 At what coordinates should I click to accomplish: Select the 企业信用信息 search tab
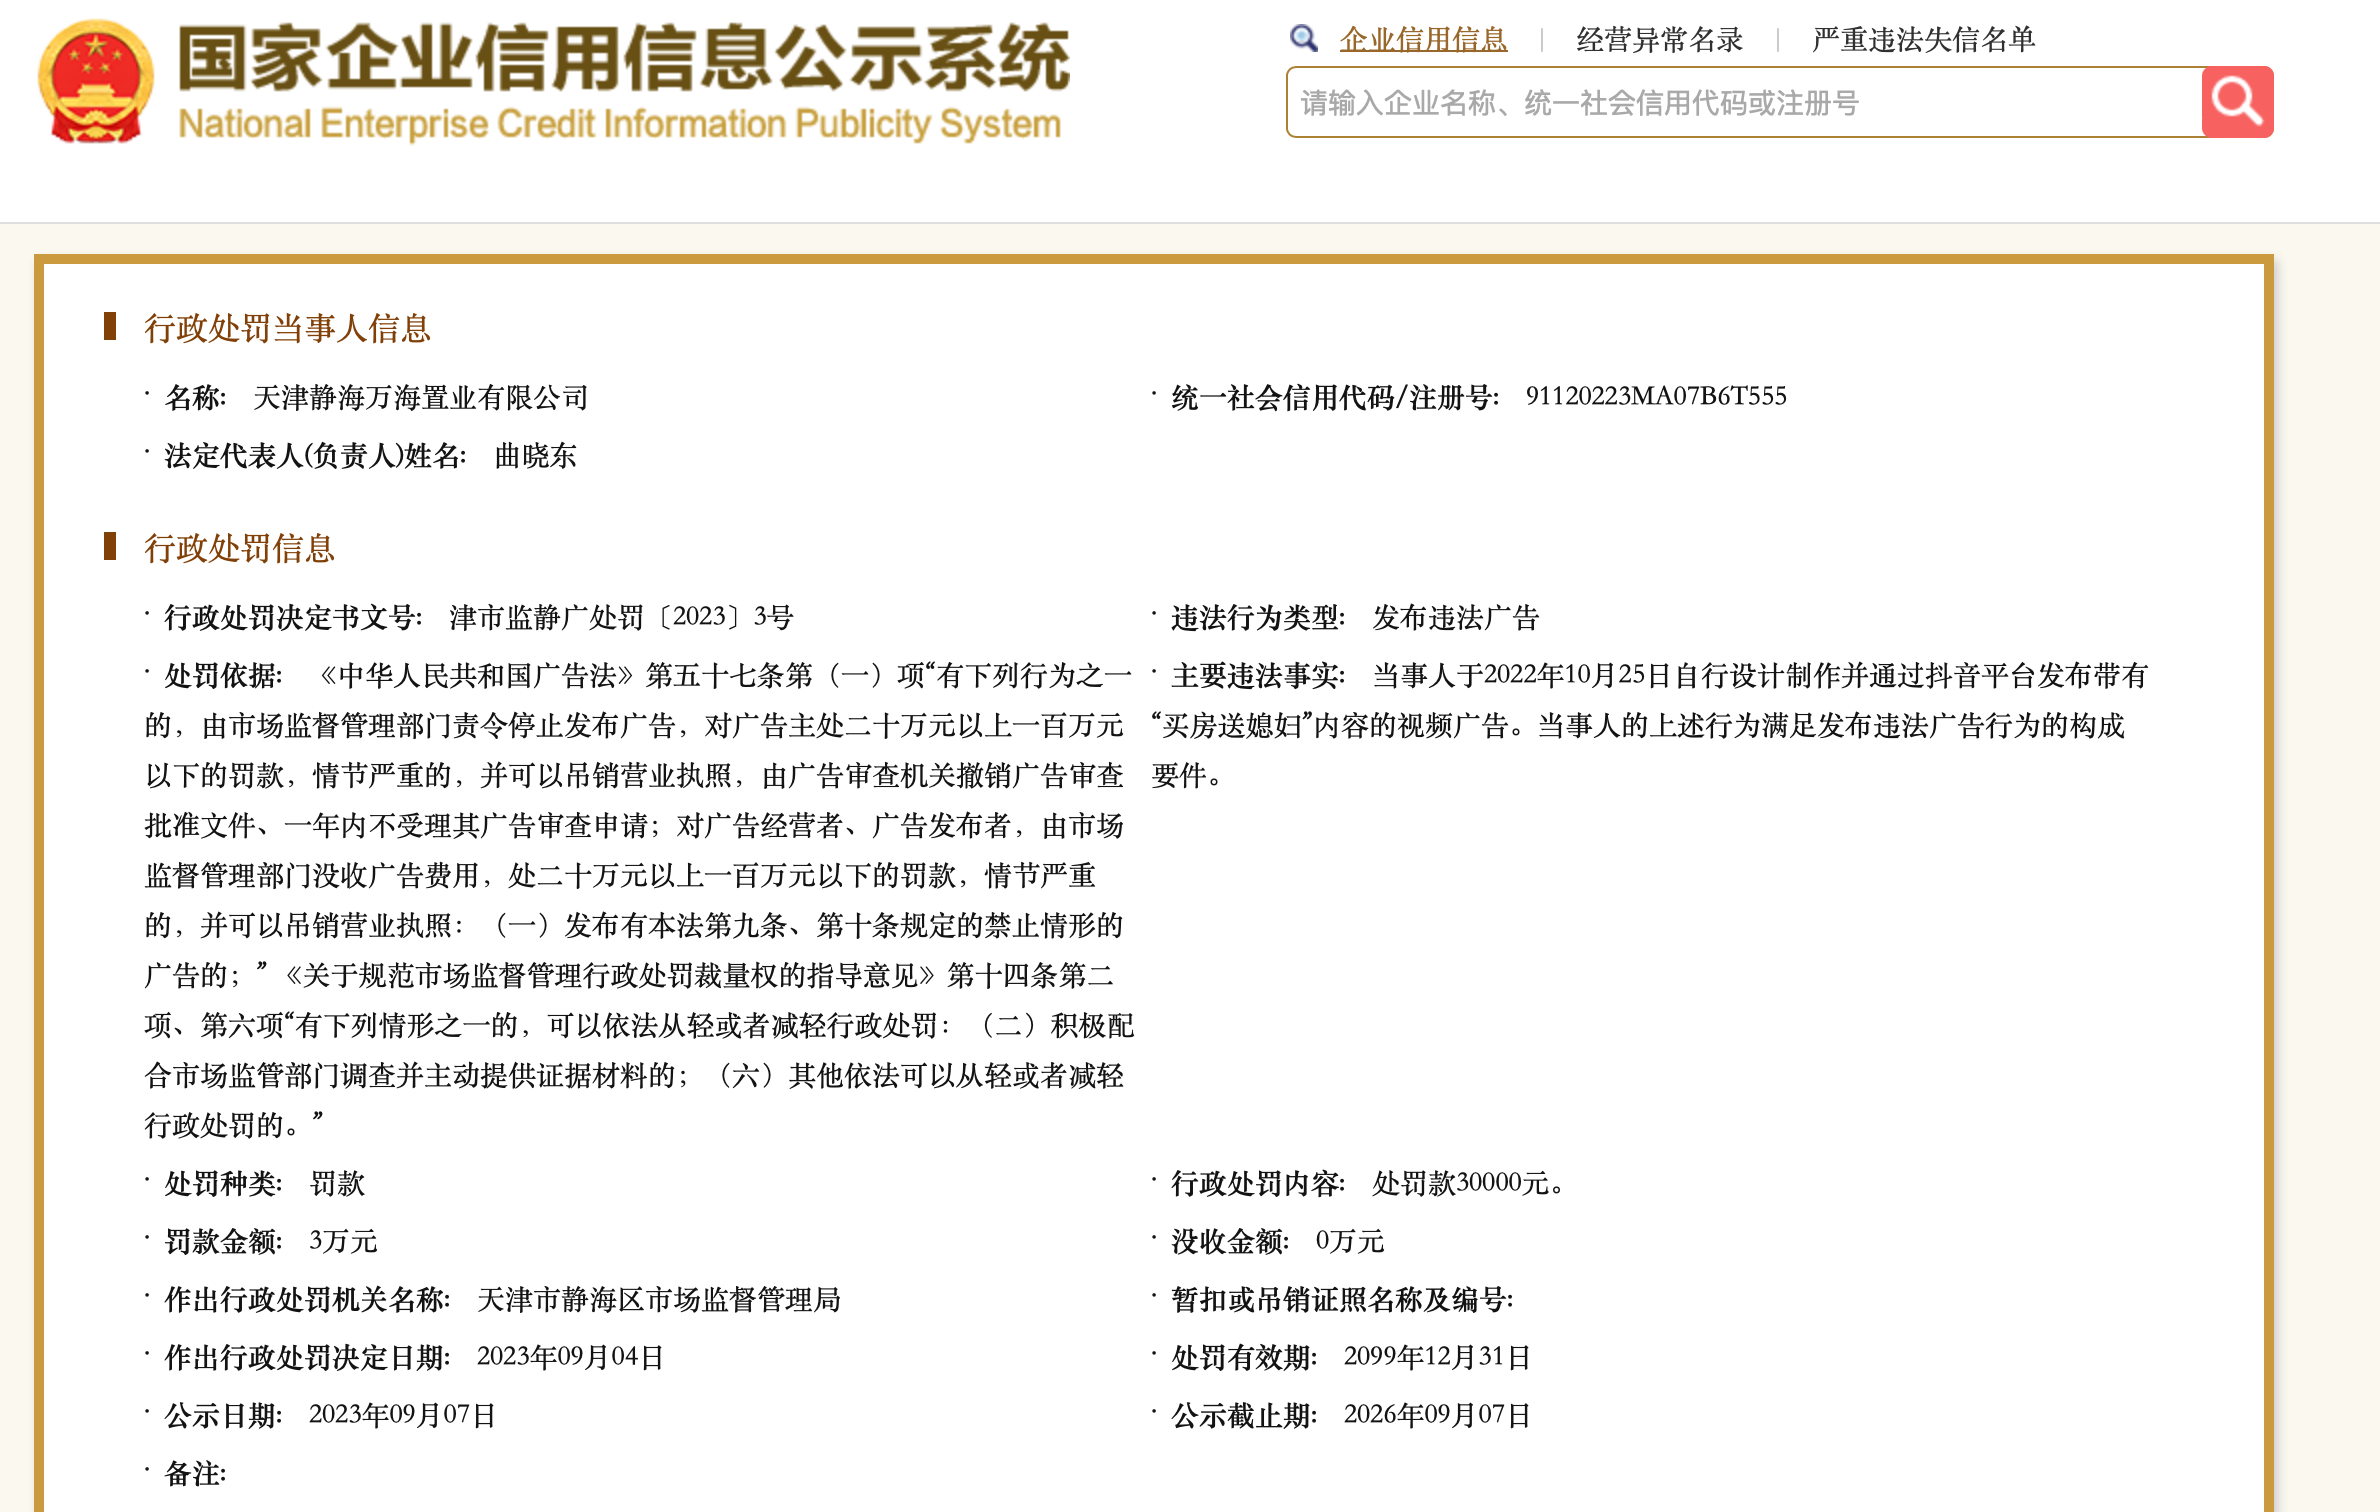[x=1423, y=40]
